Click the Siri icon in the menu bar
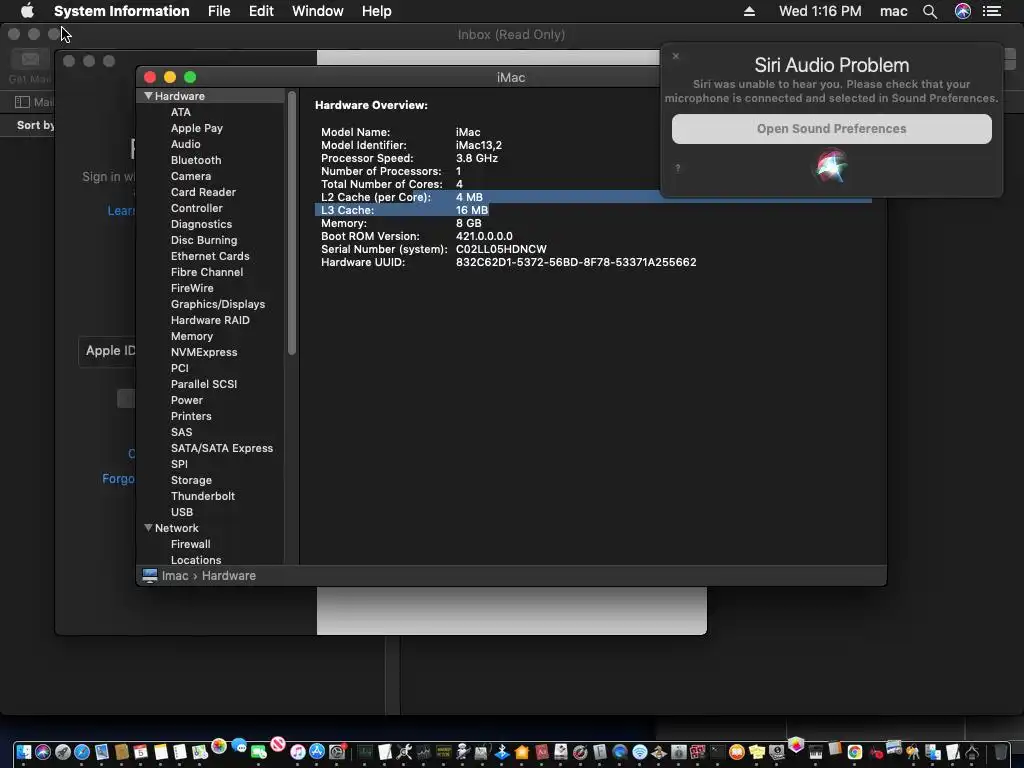The width and height of the screenshot is (1024, 768). coord(963,11)
